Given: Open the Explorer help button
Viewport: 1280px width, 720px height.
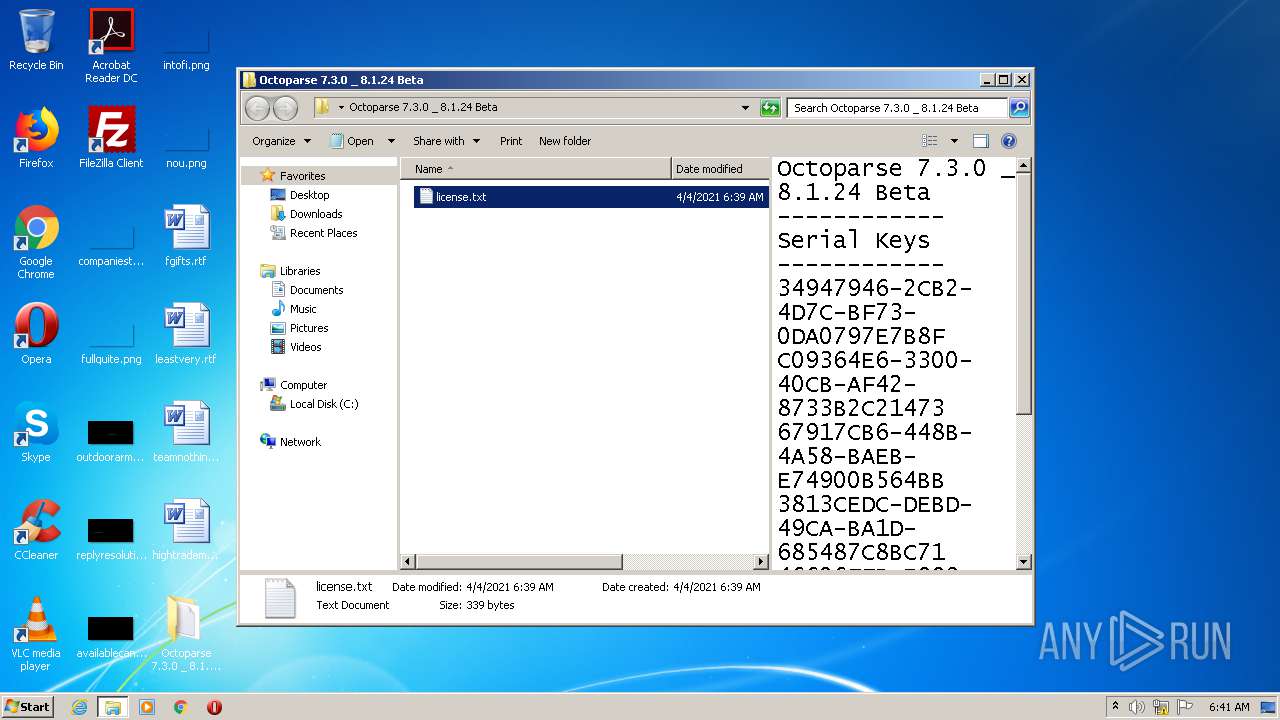Looking at the screenshot, I should pyautogui.click(x=1009, y=141).
